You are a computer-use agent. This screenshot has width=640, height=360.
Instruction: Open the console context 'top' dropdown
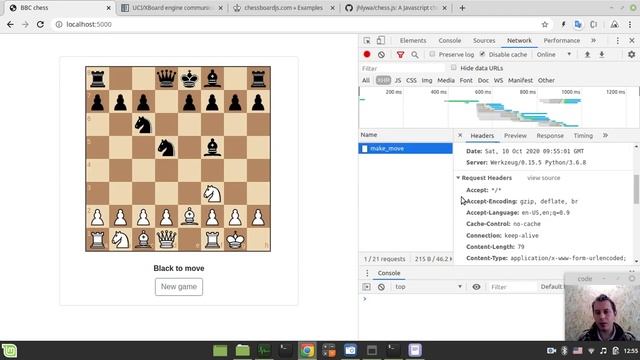pyautogui.click(x=428, y=287)
